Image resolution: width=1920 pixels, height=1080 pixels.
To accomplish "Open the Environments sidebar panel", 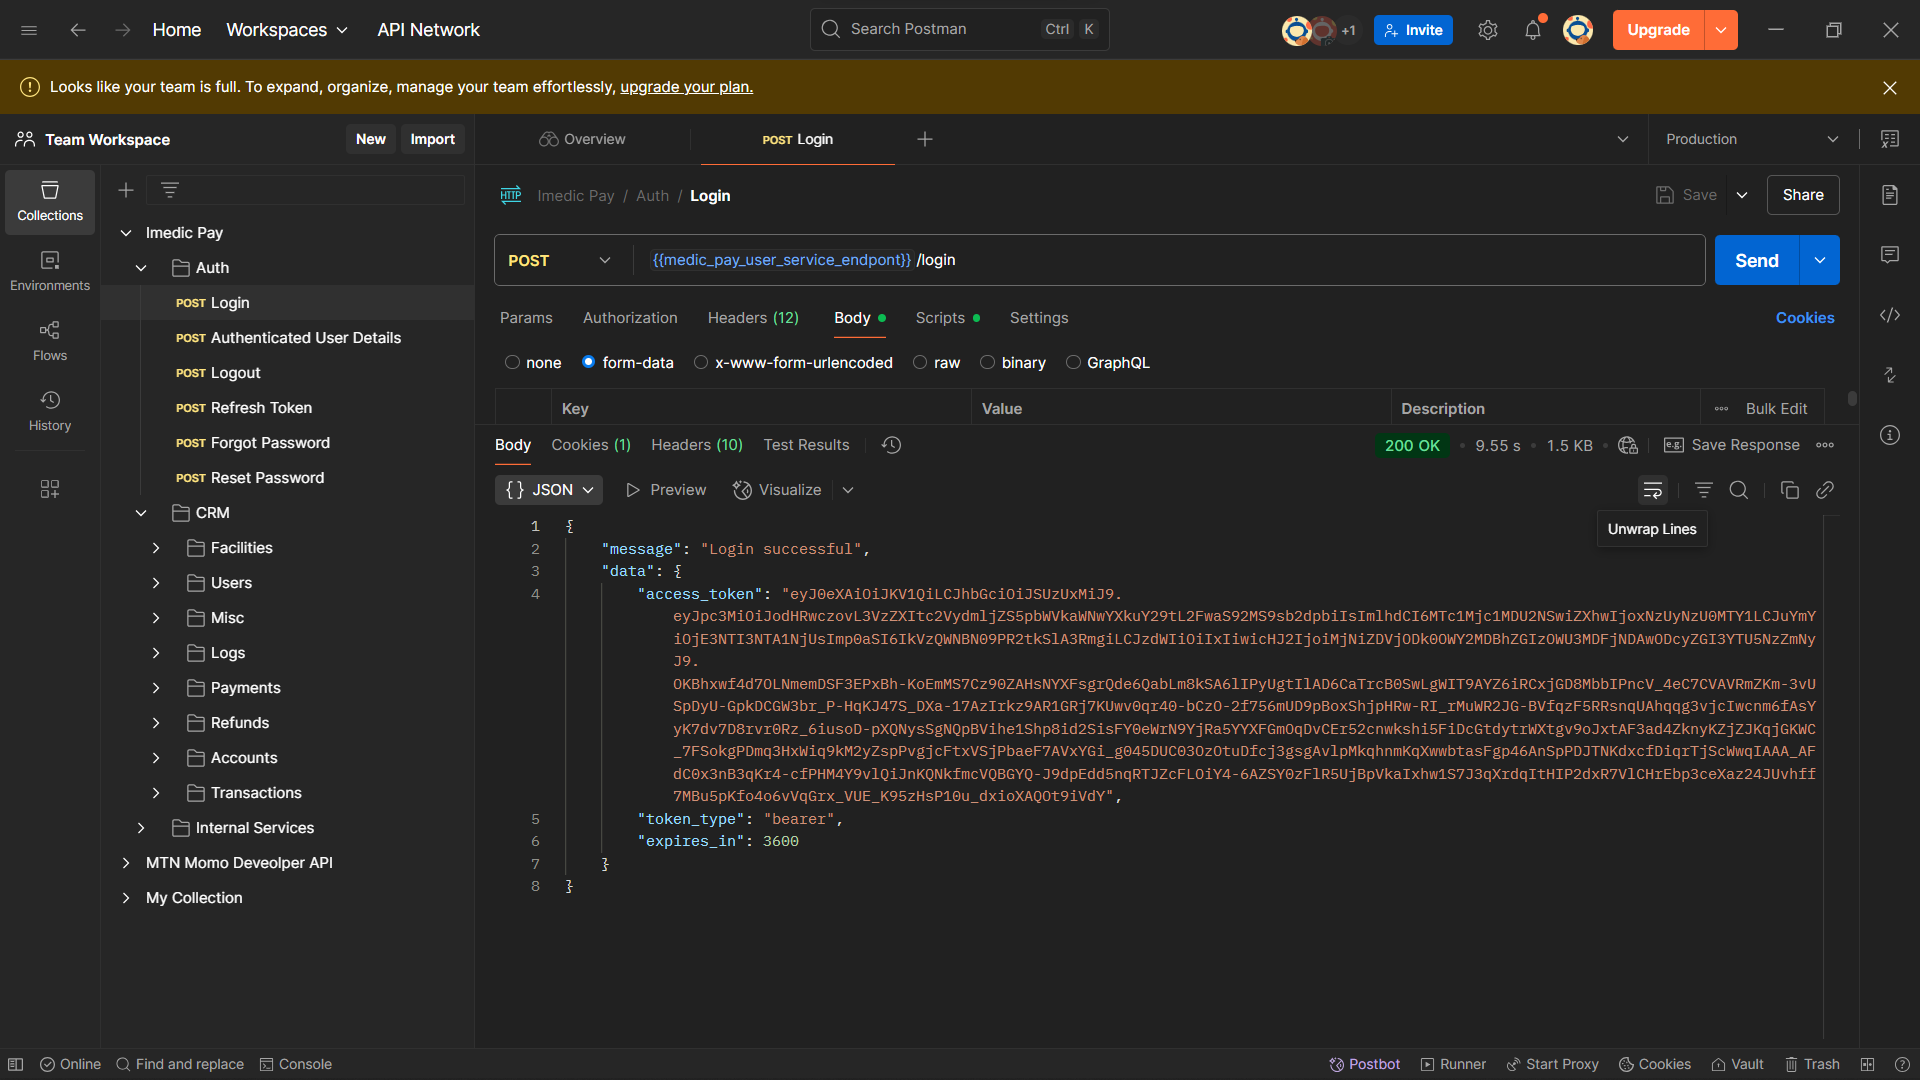I will (x=50, y=272).
